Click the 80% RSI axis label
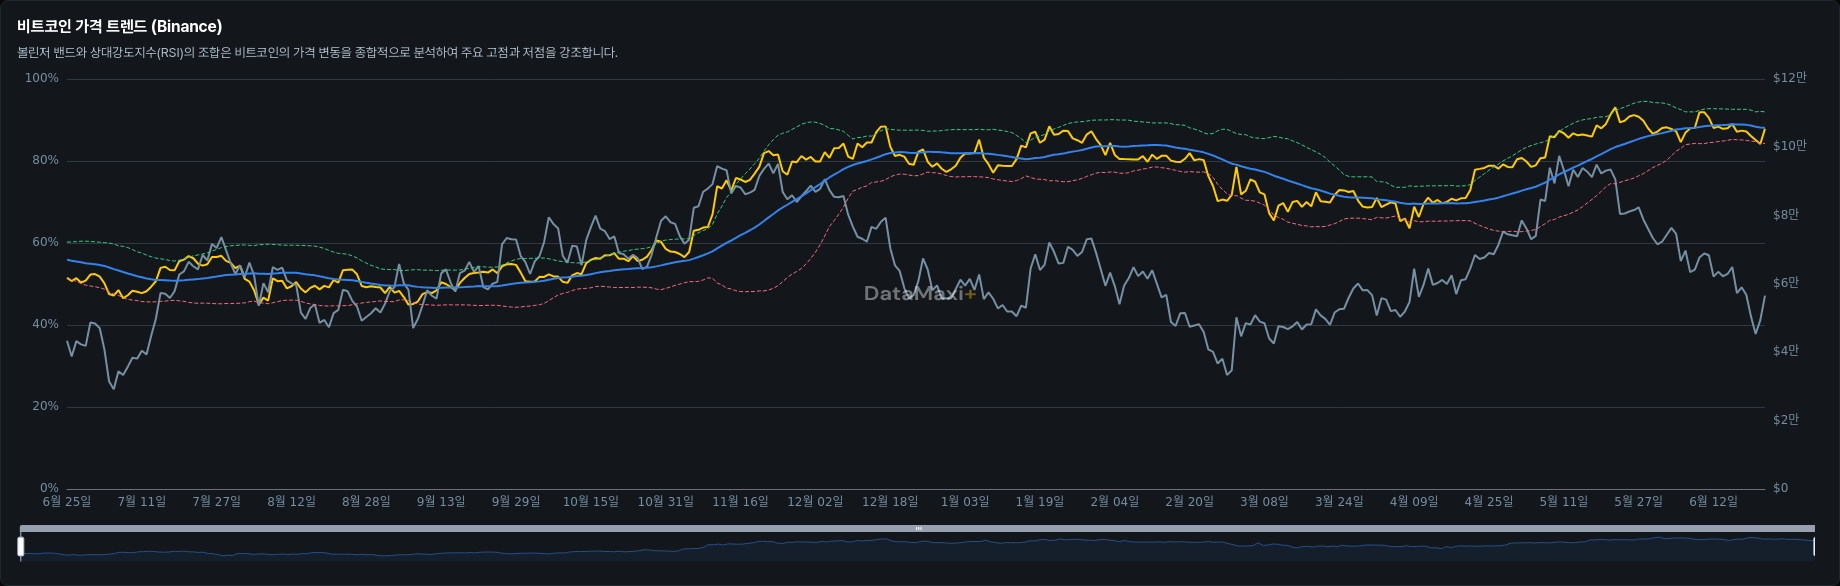Screen dimensions: 1840x586 (45, 160)
